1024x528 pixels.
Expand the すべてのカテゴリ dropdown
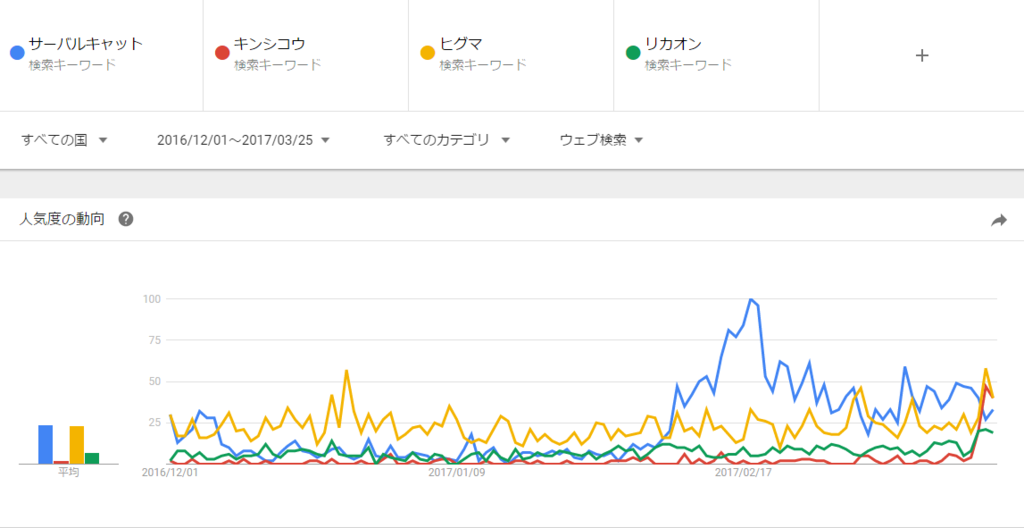click(x=447, y=140)
